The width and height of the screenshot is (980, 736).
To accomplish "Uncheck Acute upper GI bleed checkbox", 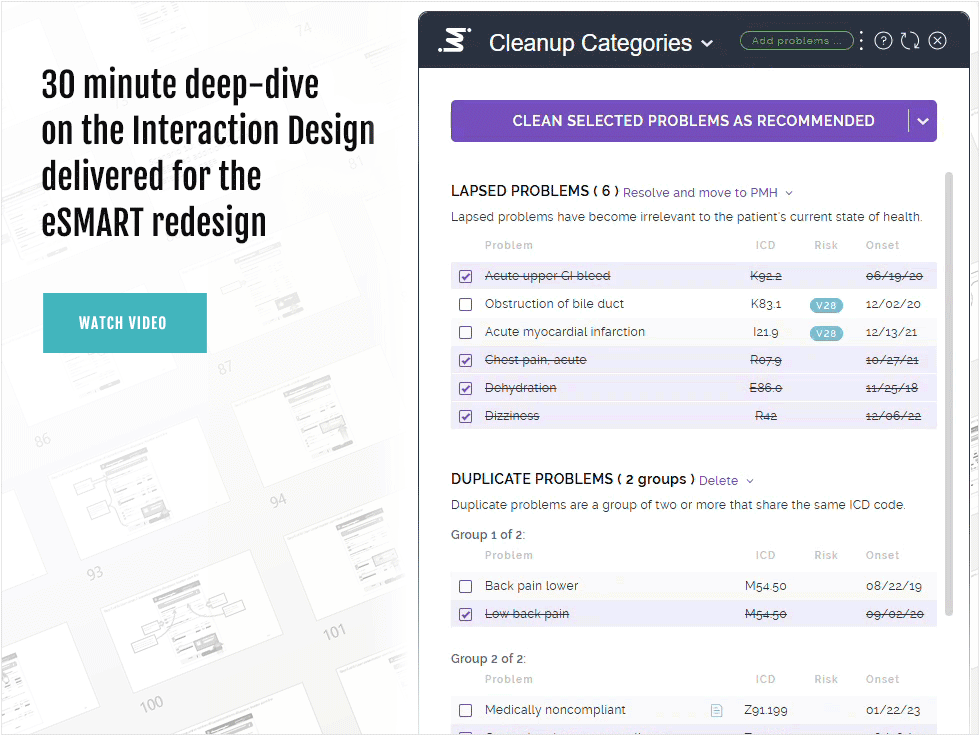I will (466, 276).
